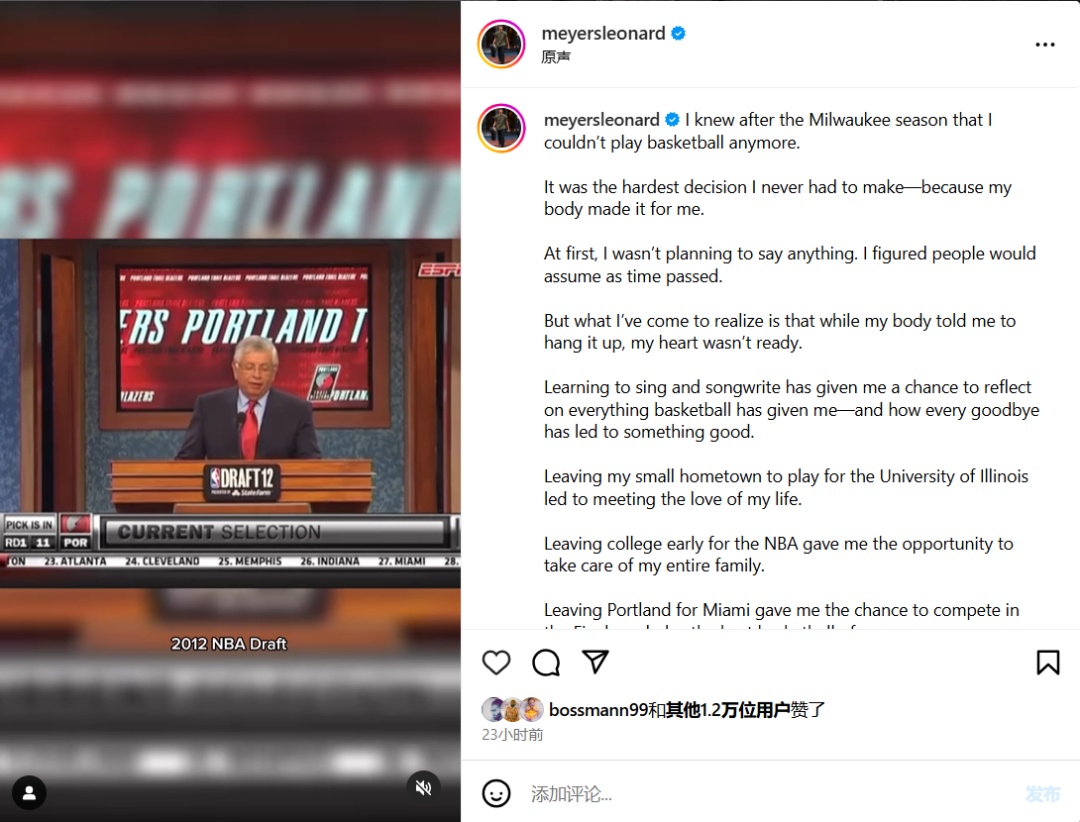The height and width of the screenshot is (822, 1080).
Task: Click the liker avatars next to bossmann99
Action: point(512,709)
